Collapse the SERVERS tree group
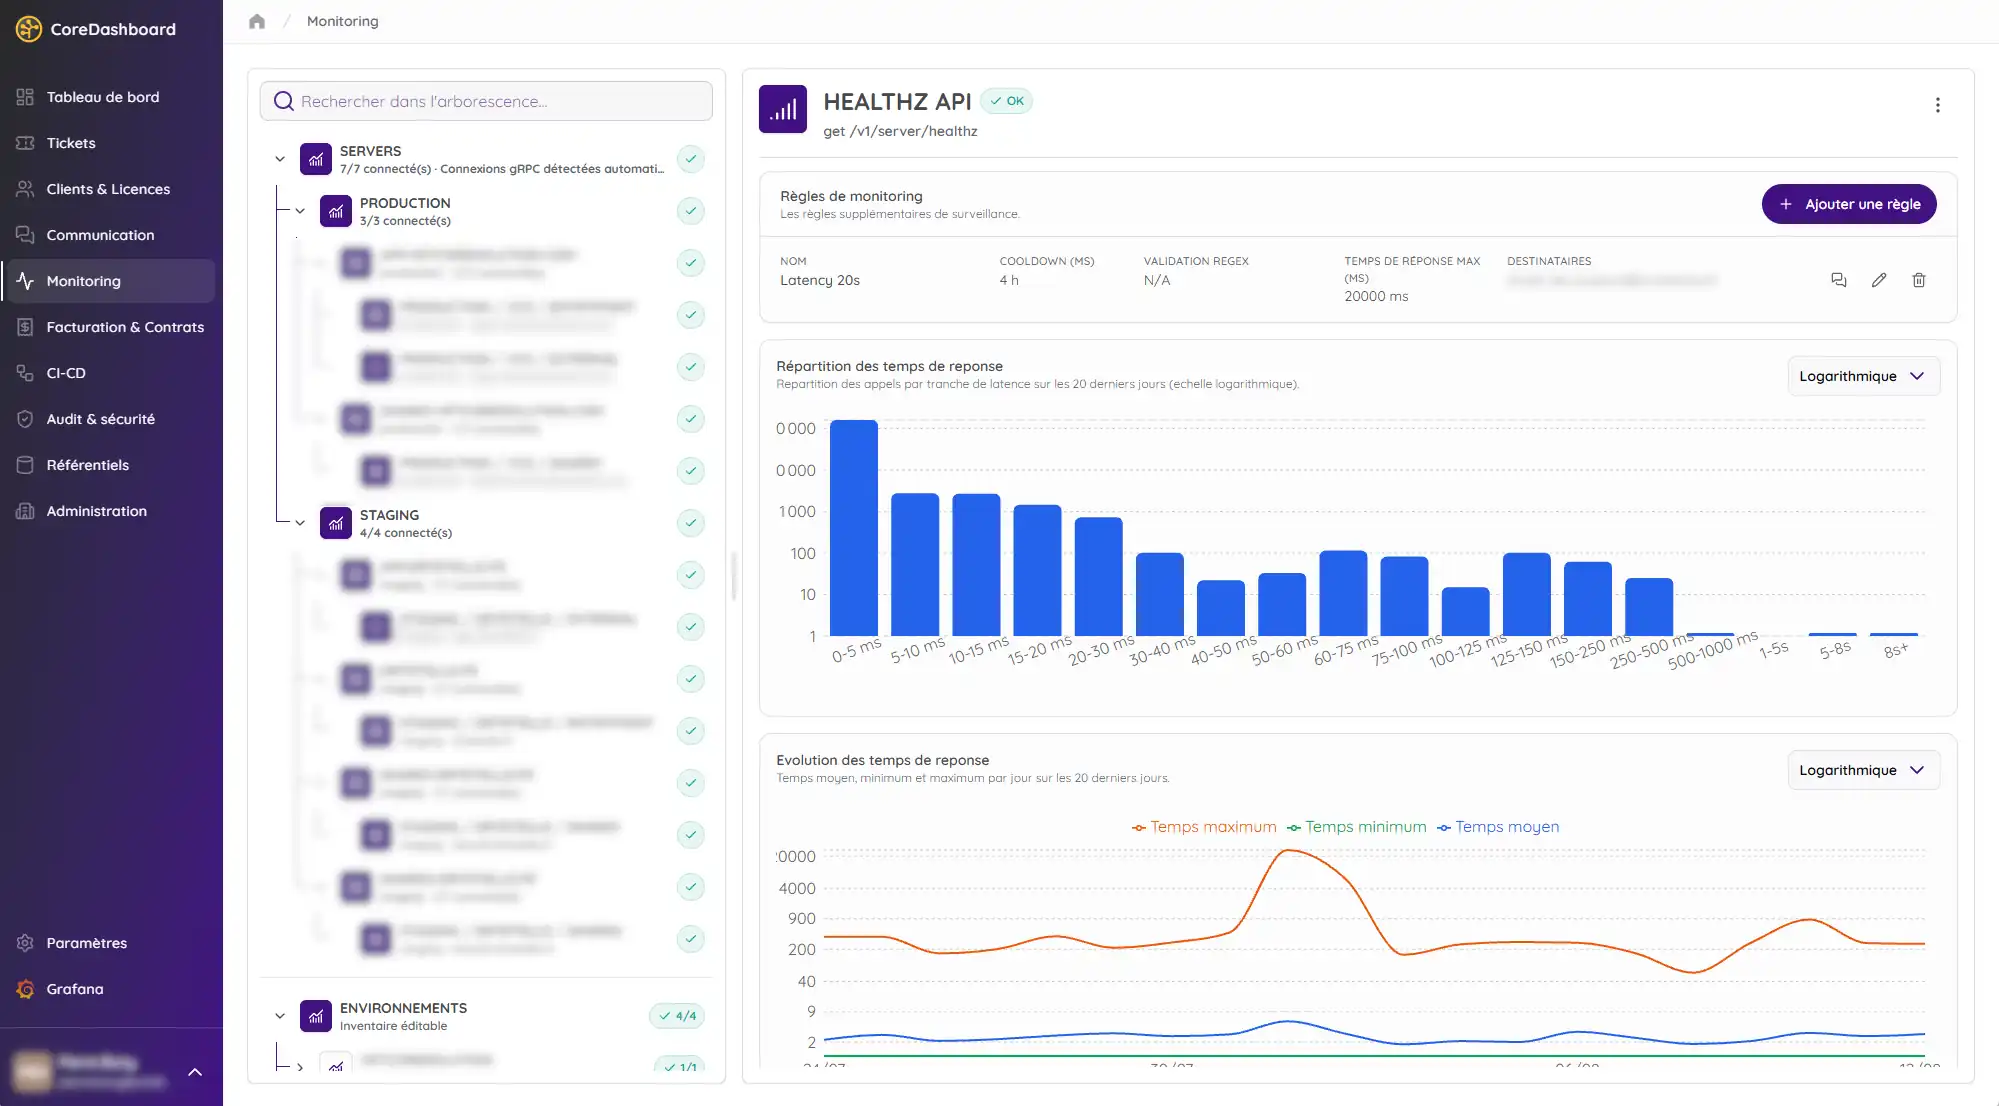Image resolution: width=1999 pixels, height=1106 pixels. (280, 159)
